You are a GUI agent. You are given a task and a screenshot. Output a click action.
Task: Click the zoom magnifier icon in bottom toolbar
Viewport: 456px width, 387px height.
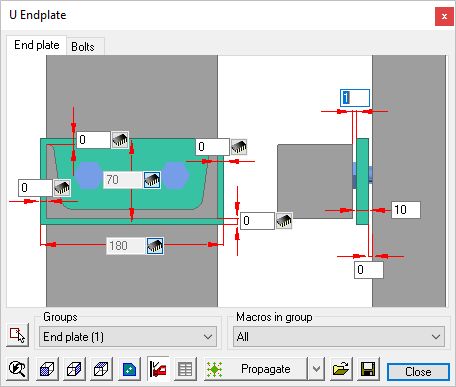point(17,369)
